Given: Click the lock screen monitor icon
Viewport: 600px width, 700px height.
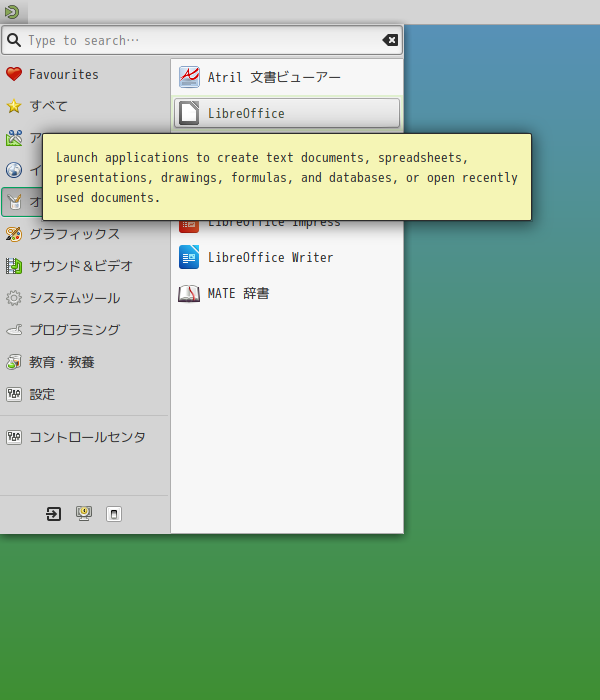Looking at the screenshot, I should pos(84,514).
